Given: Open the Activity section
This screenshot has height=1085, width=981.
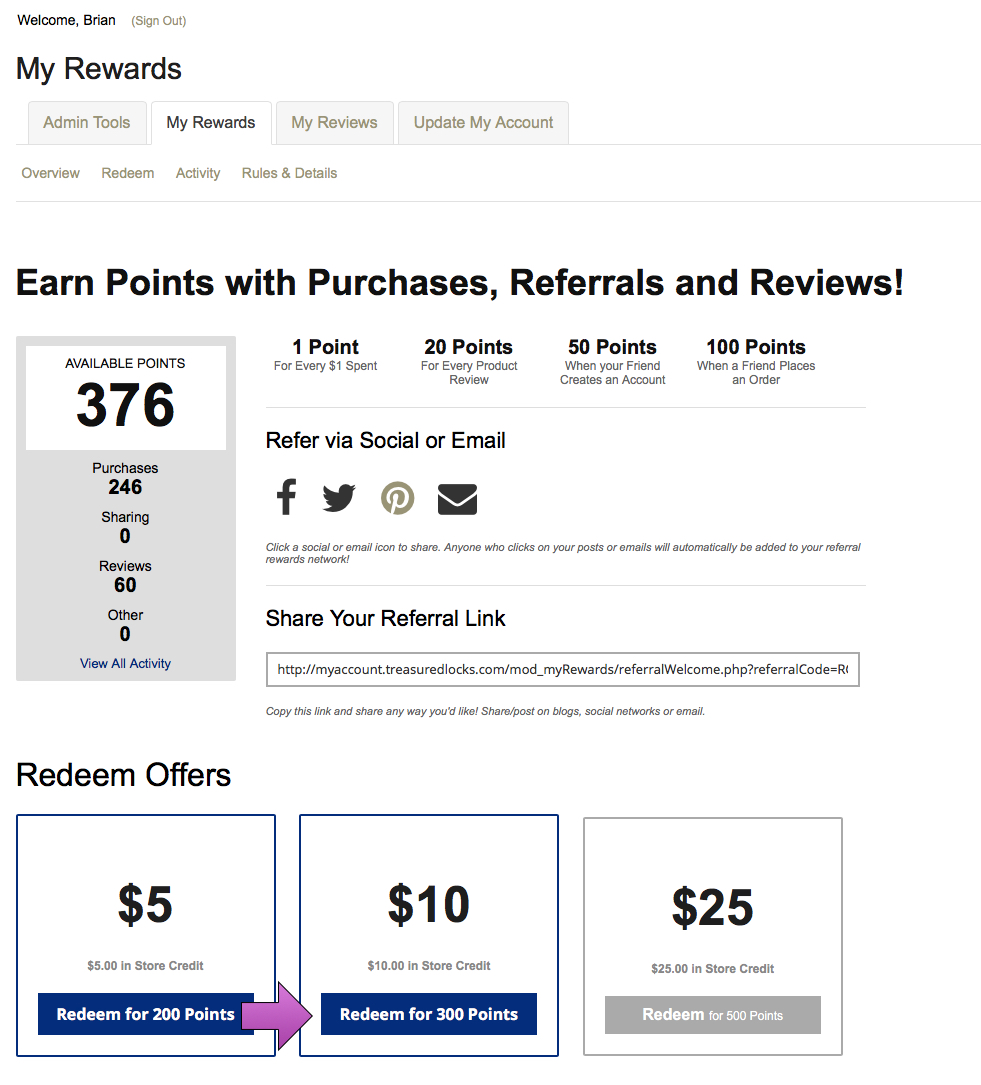Looking at the screenshot, I should pos(197,173).
